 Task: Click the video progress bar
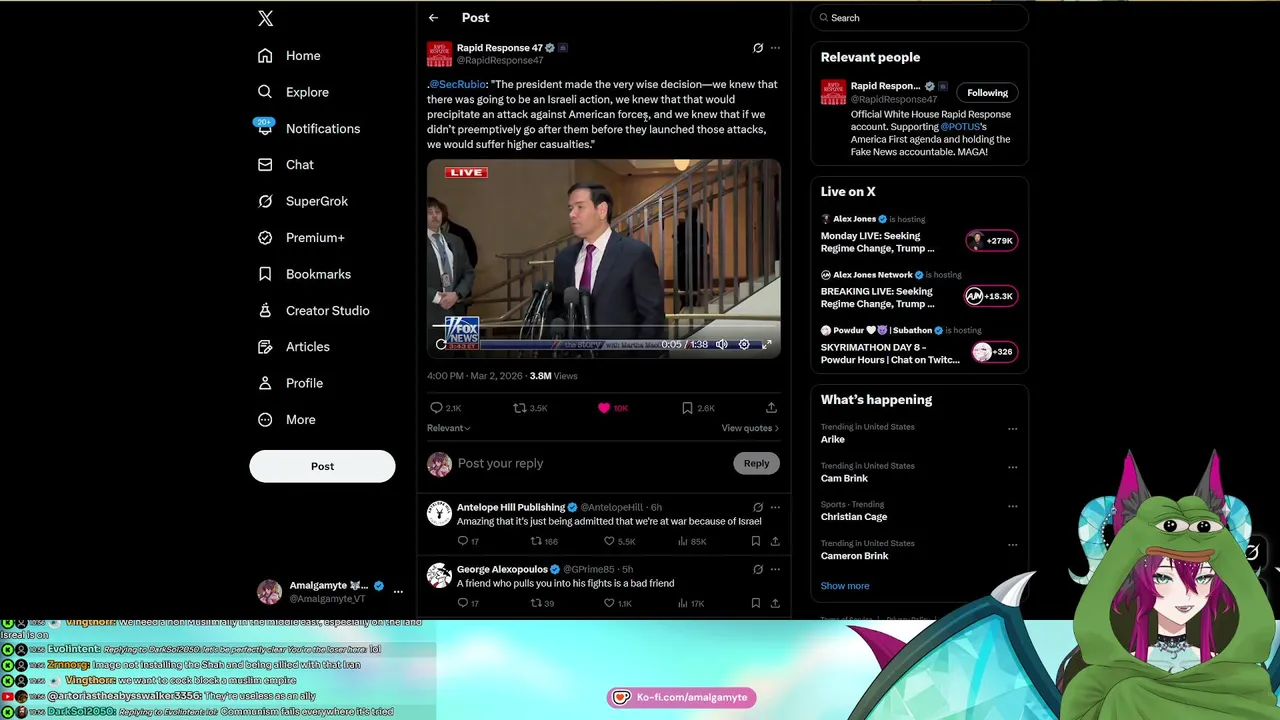coord(604,326)
